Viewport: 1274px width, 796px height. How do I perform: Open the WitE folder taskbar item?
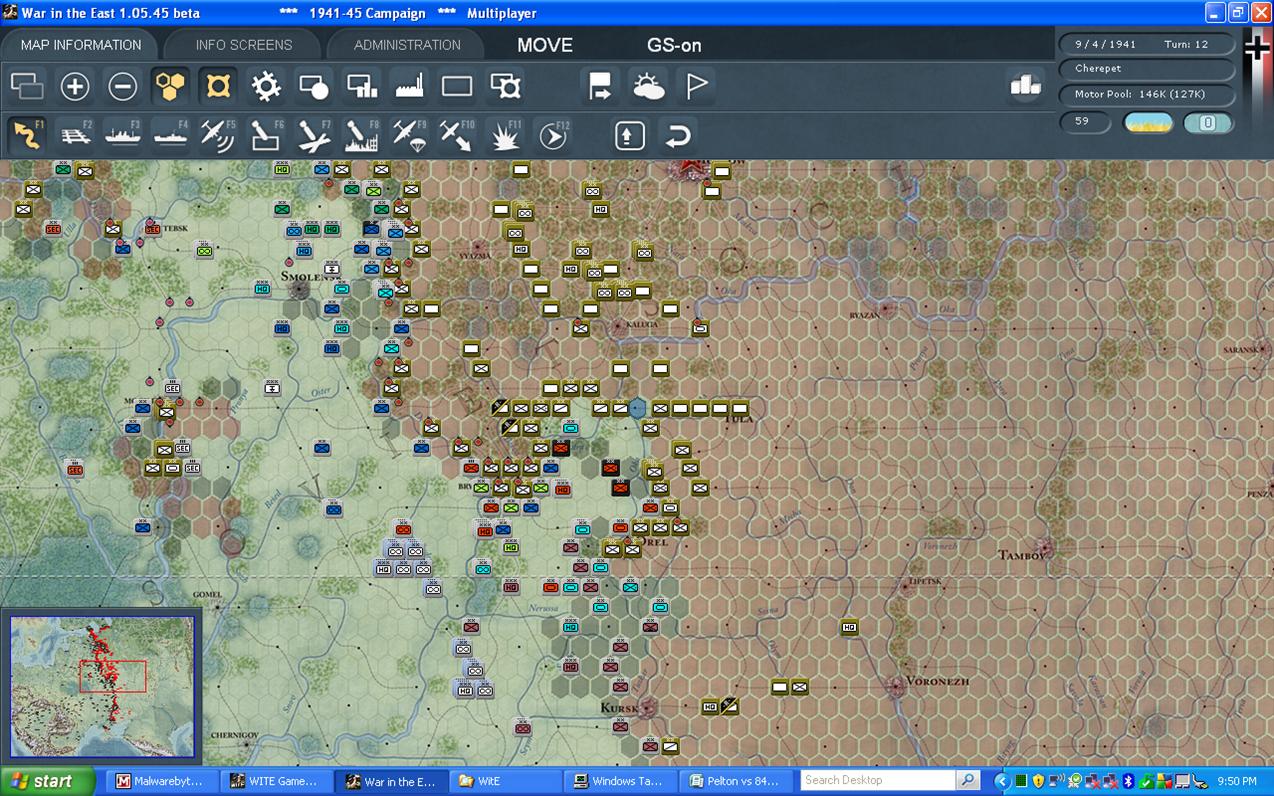(503, 781)
